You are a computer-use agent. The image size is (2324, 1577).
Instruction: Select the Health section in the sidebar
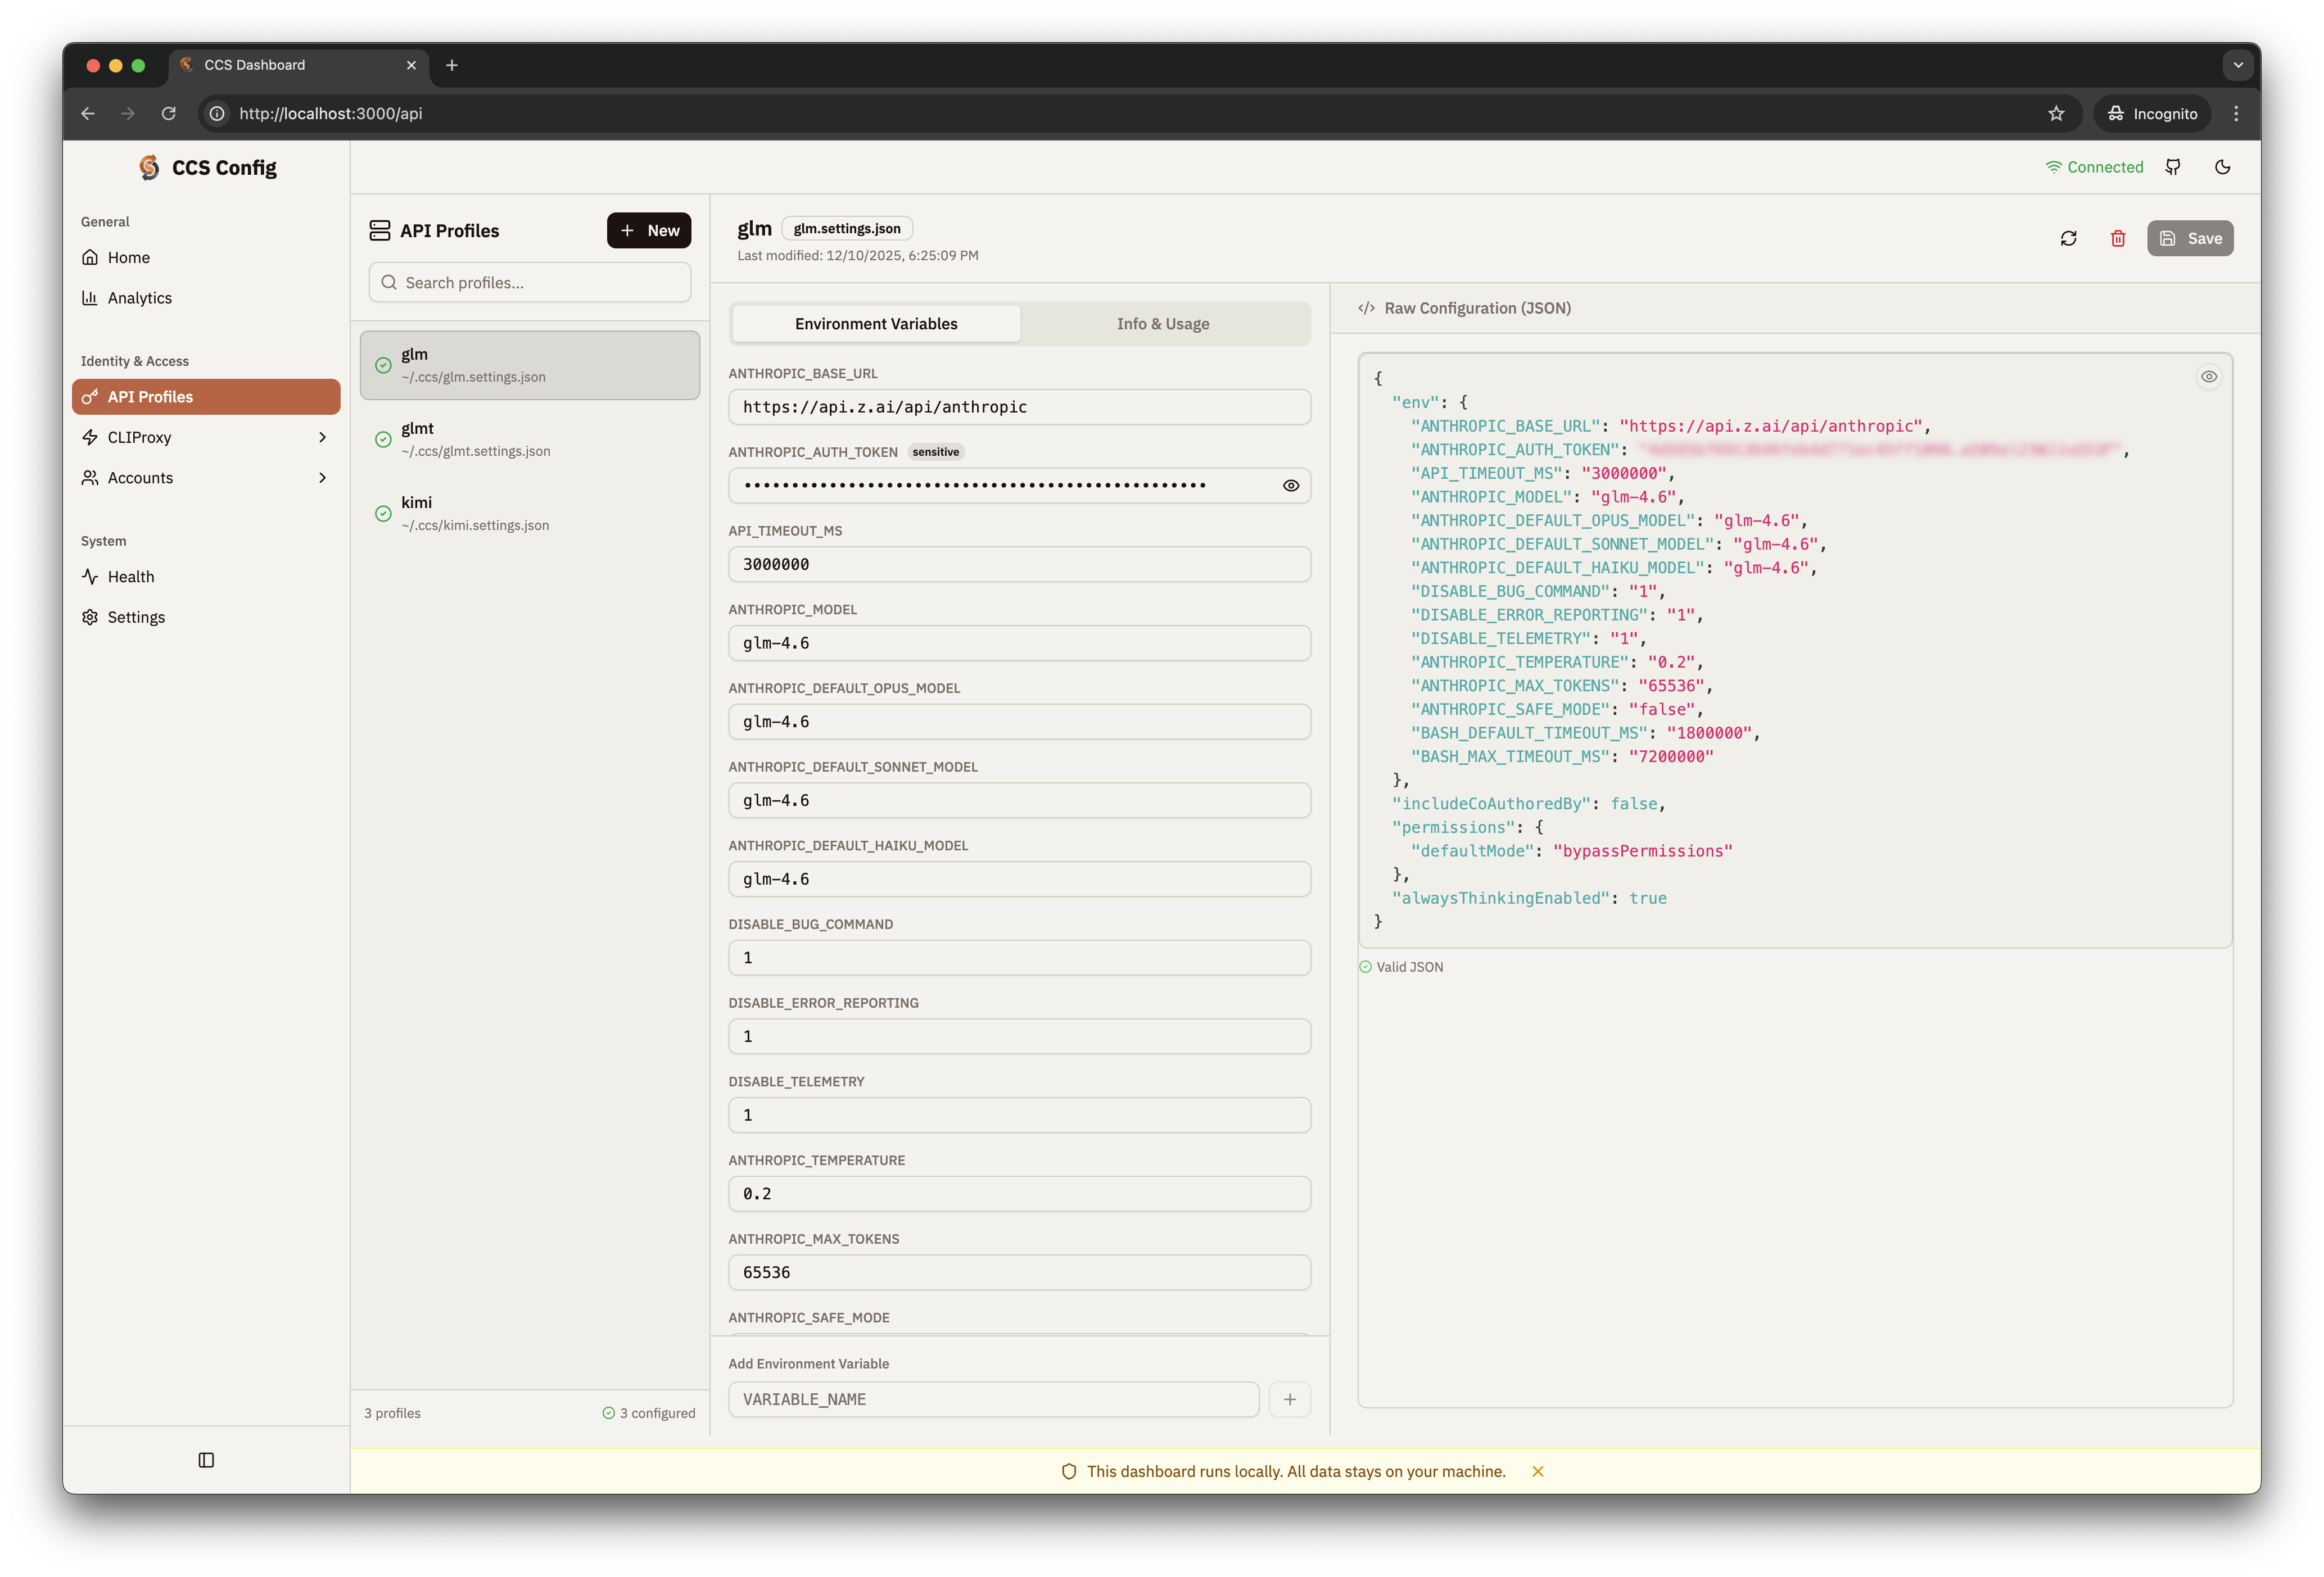(x=130, y=576)
